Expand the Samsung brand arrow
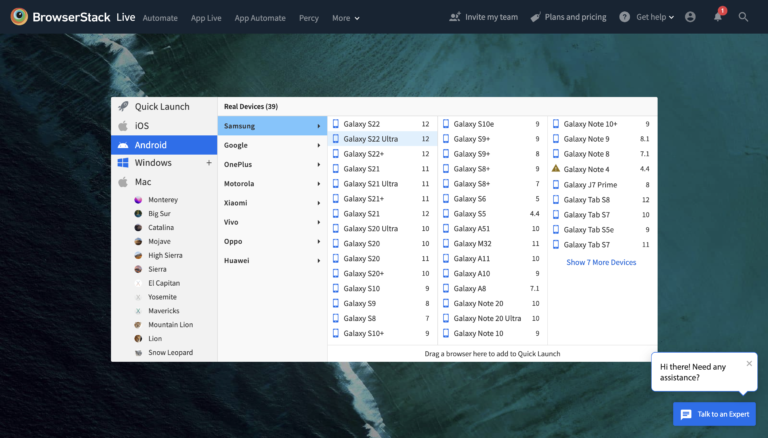The width and height of the screenshot is (768, 438). 318,126
